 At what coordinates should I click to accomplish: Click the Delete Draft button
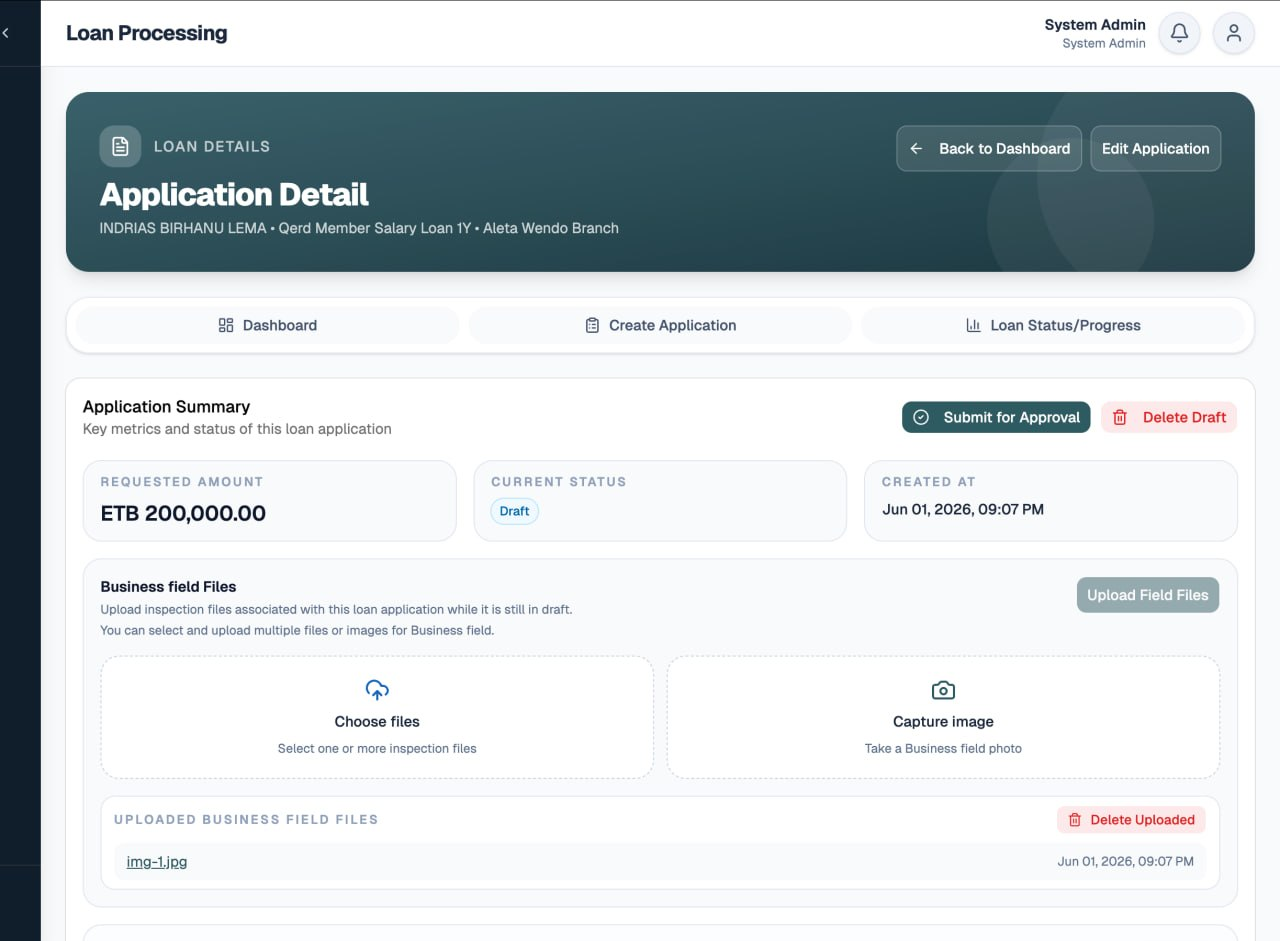click(x=1169, y=417)
